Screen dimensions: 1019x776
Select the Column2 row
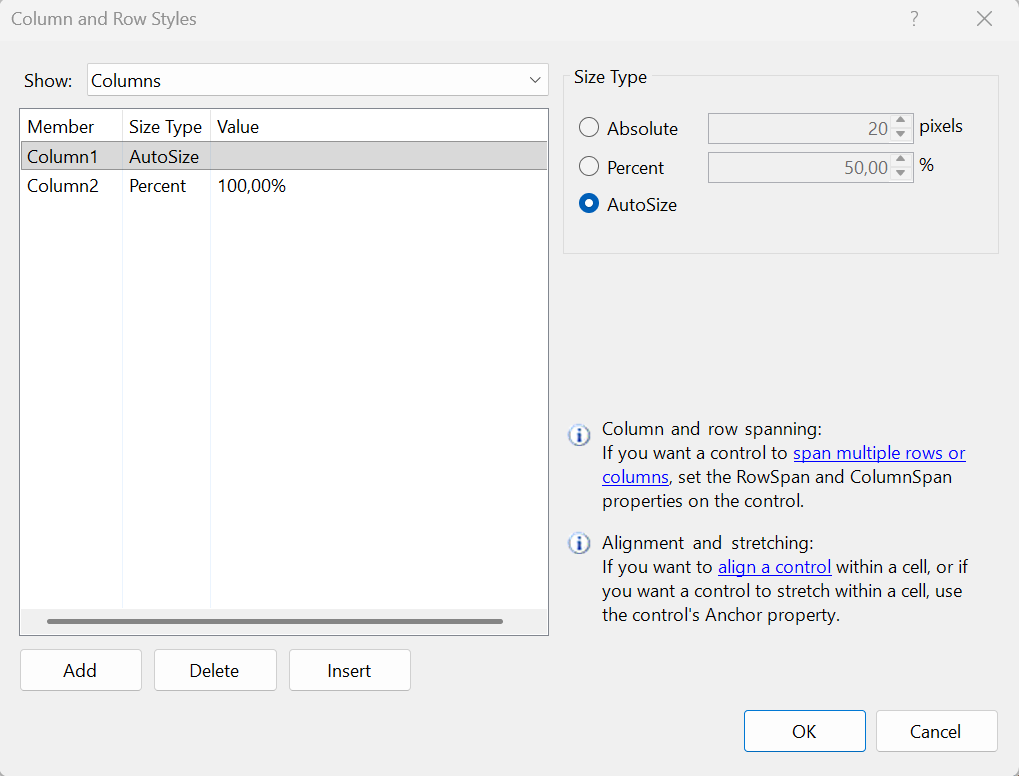point(284,186)
